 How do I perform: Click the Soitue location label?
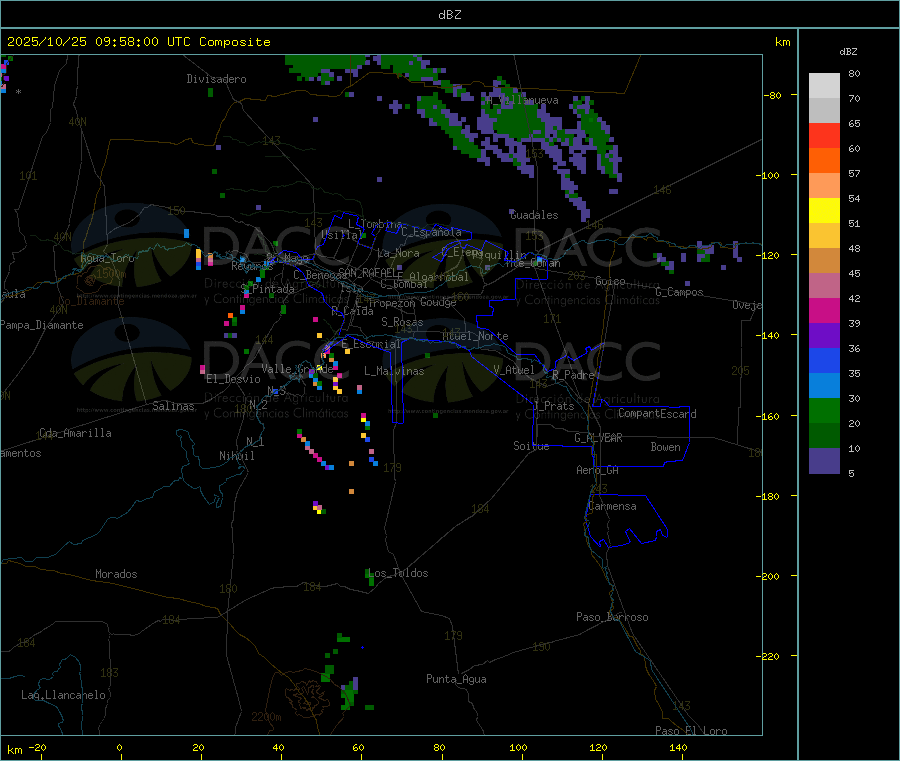pyautogui.click(x=531, y=446)
